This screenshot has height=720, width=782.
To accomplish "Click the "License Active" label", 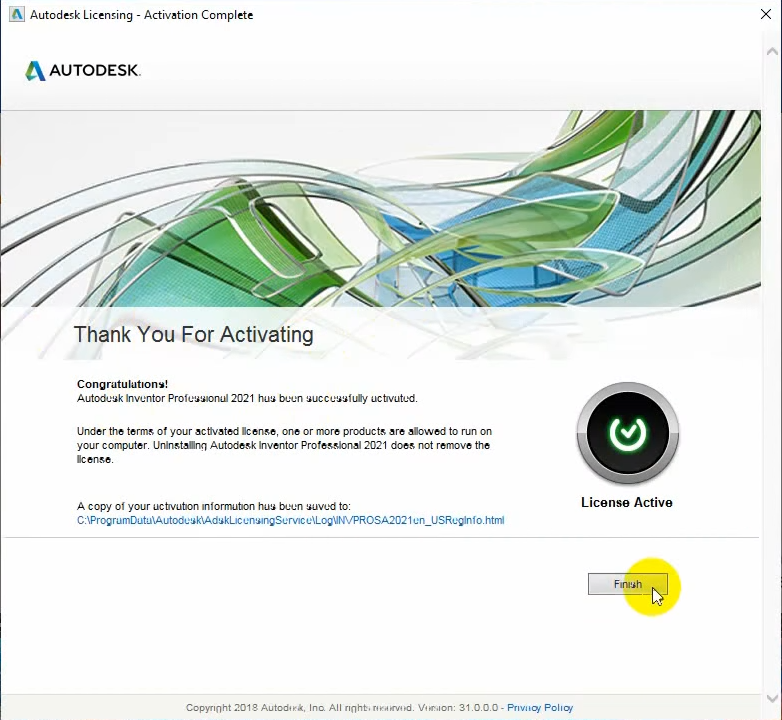I will pyautogui.click(x=626, y=502).
